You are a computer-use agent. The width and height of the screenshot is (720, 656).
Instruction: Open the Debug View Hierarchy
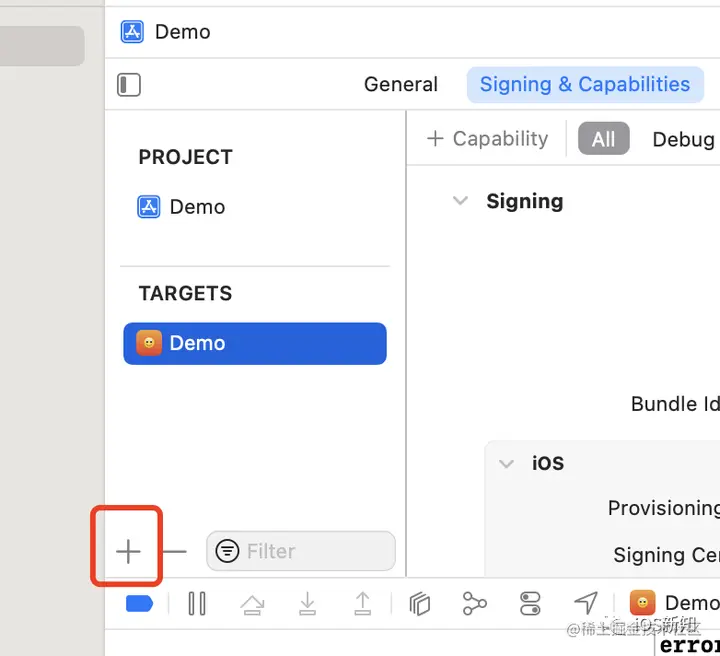pos(420,604)
